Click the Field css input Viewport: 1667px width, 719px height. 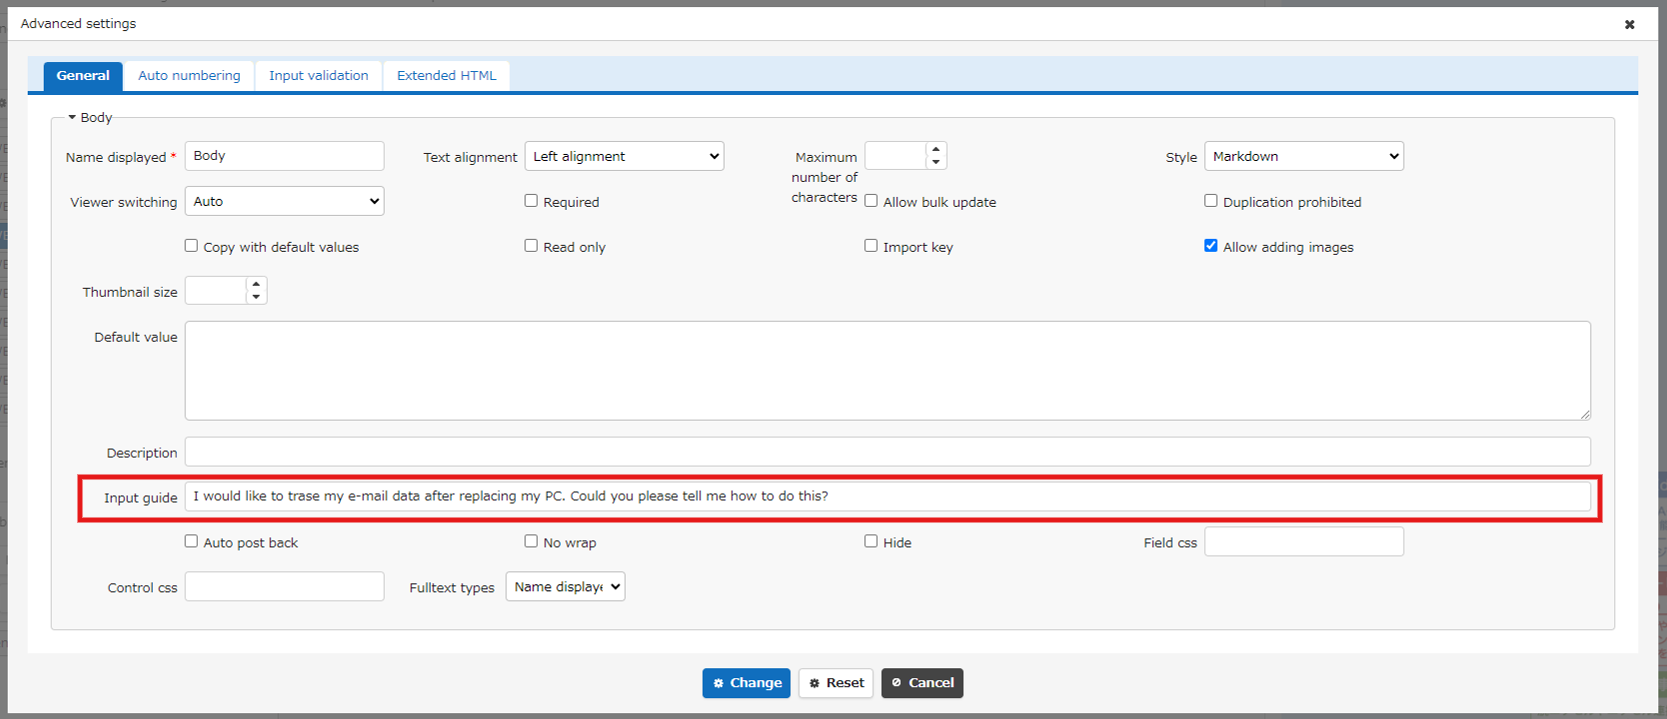(1304, 542)
